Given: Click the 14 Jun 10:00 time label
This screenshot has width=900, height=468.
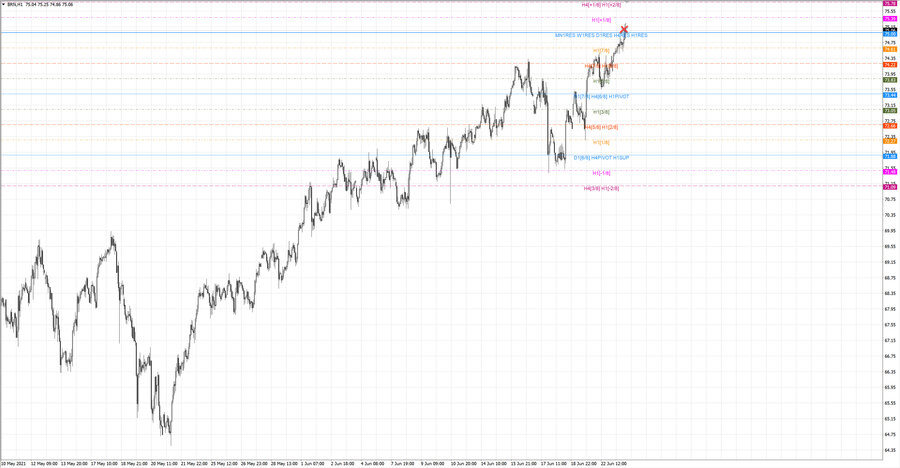Looking at the screenshot, I should pyautogui.click(x=494, y=463).
